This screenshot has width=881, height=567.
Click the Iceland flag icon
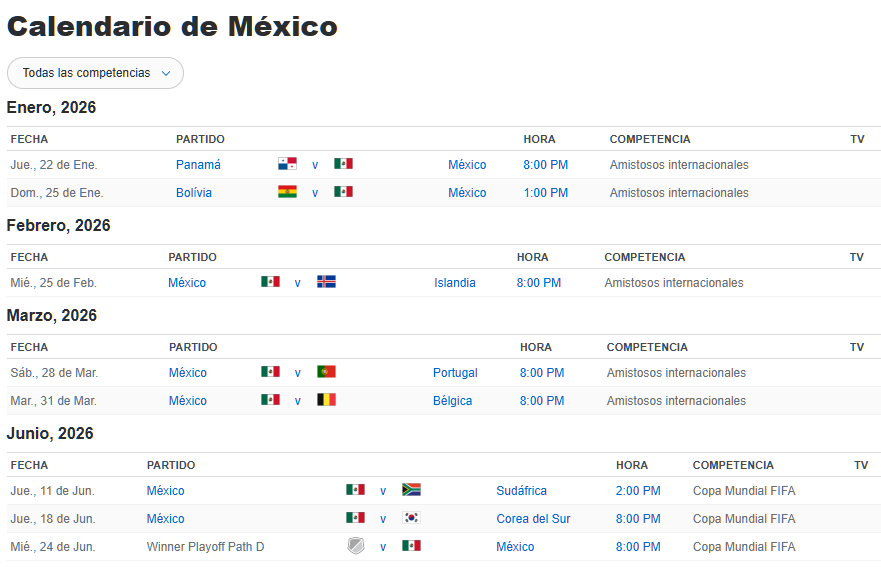(x=326, y=282)
